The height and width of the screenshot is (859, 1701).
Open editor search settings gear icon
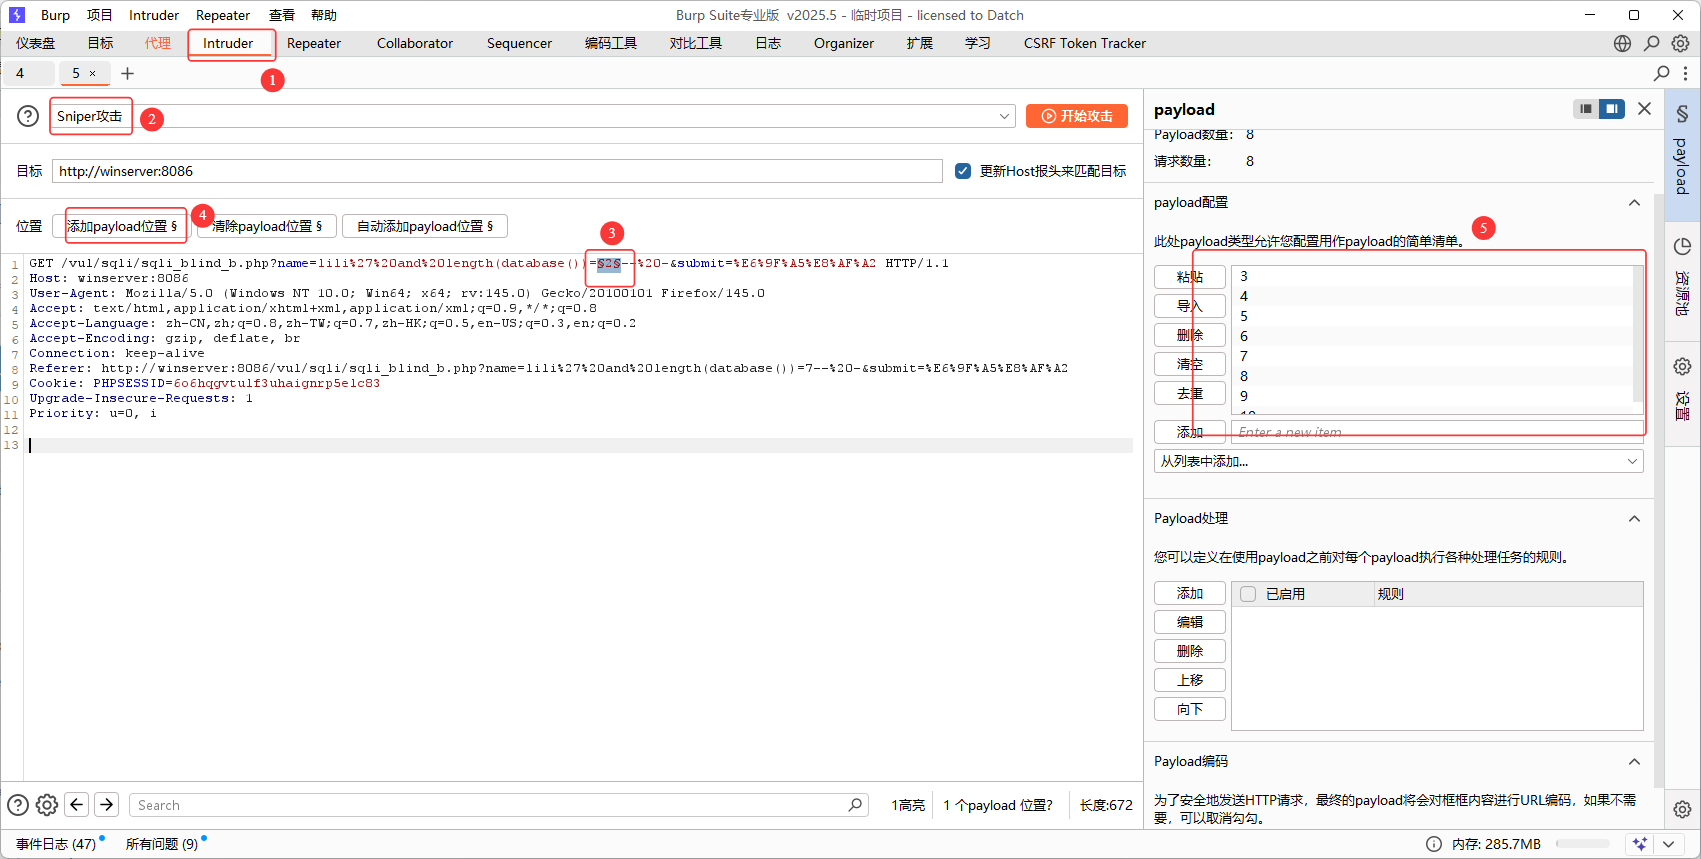(47, 805)
